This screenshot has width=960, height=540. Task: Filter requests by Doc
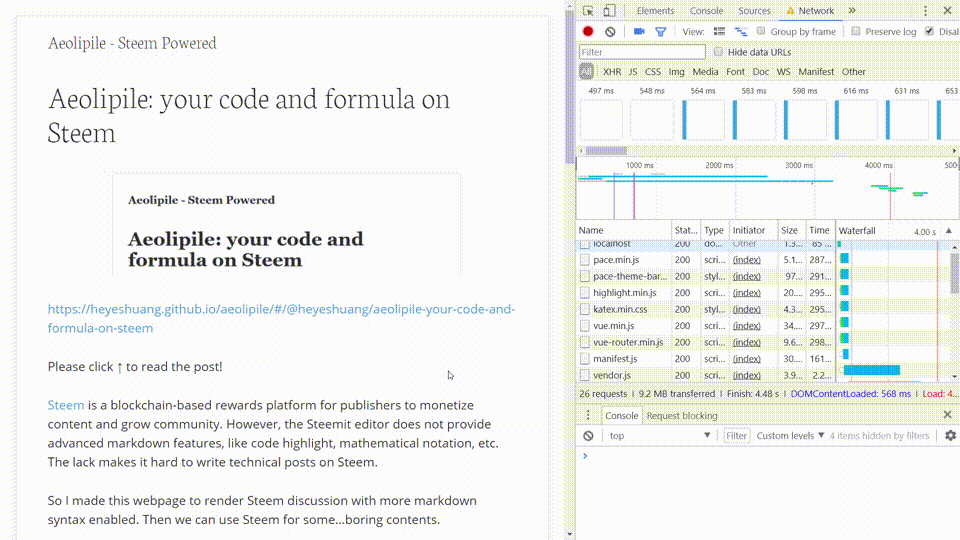click(x=760, y=72)
